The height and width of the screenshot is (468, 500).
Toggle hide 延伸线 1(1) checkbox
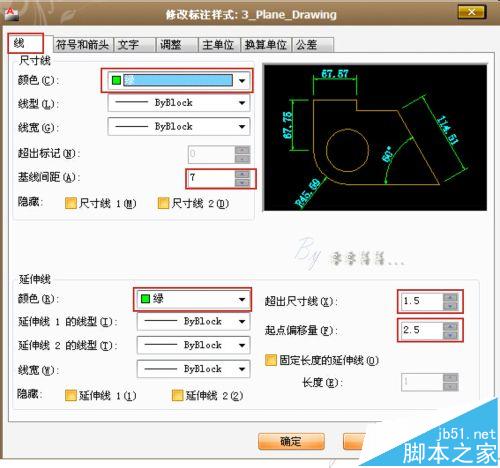[71, 396]
